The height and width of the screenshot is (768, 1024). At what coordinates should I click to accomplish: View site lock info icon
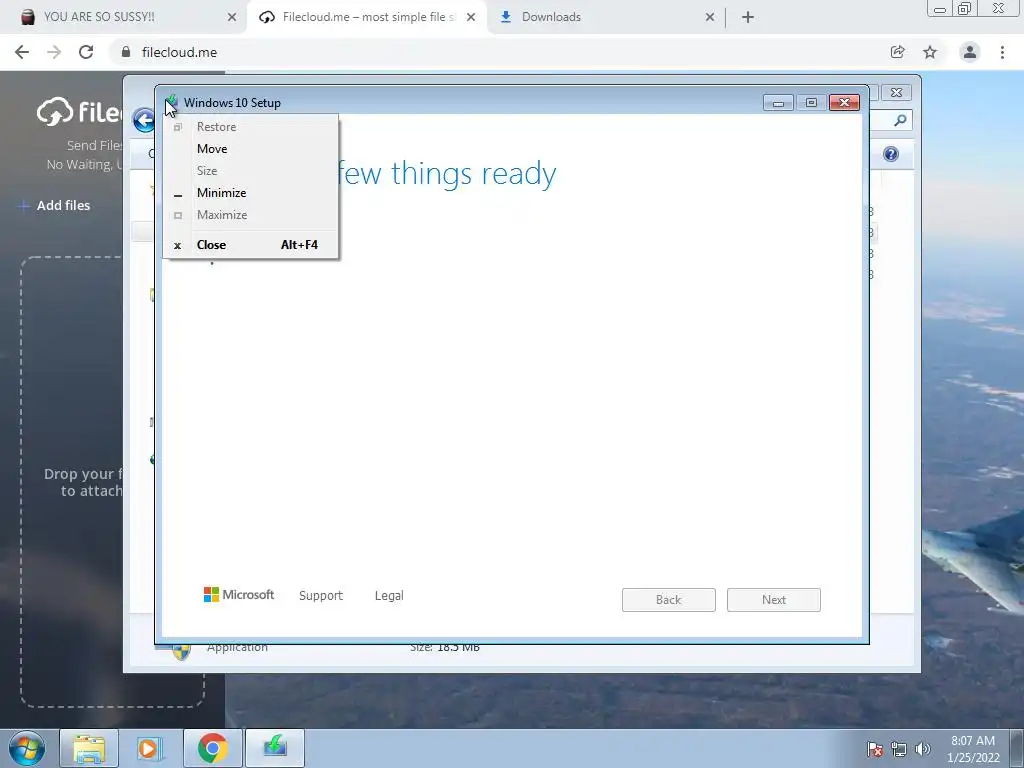point(126,52)
